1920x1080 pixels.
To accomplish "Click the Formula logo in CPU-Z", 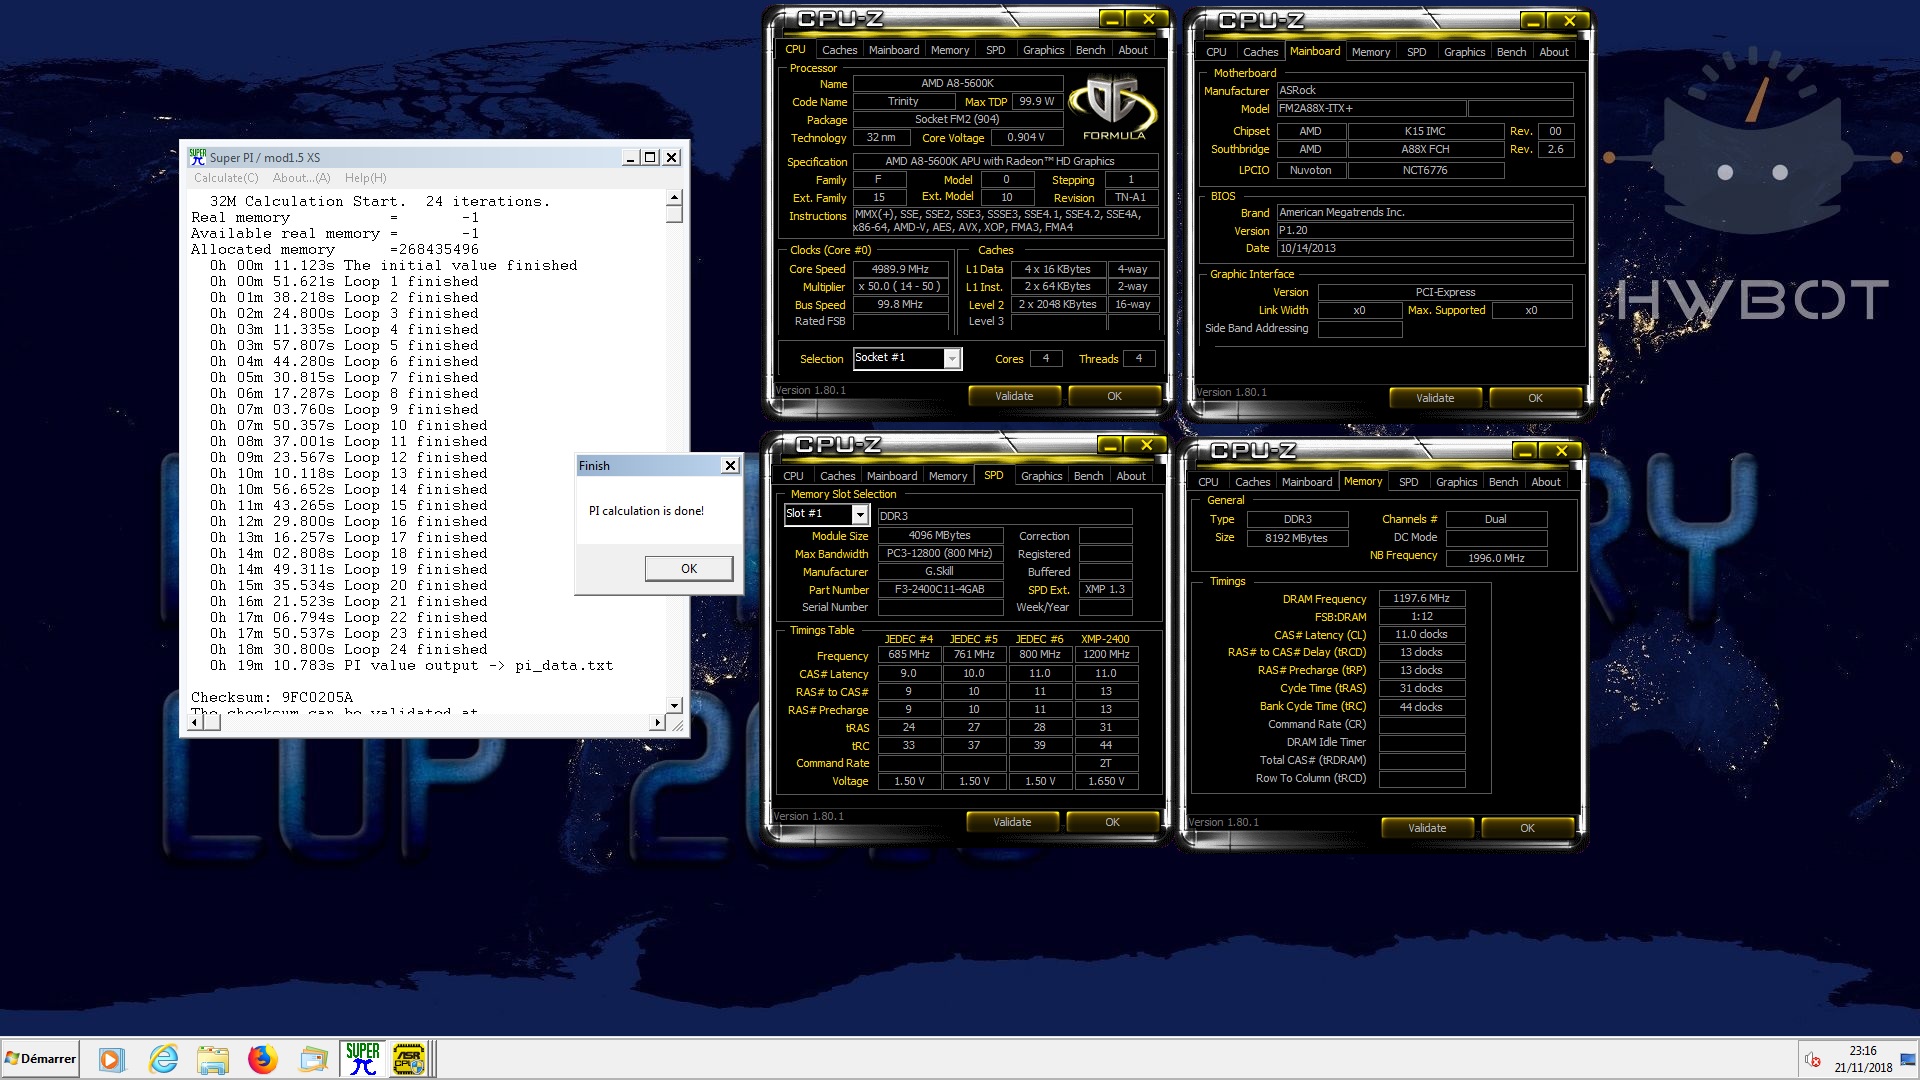I will (1112, 109).
